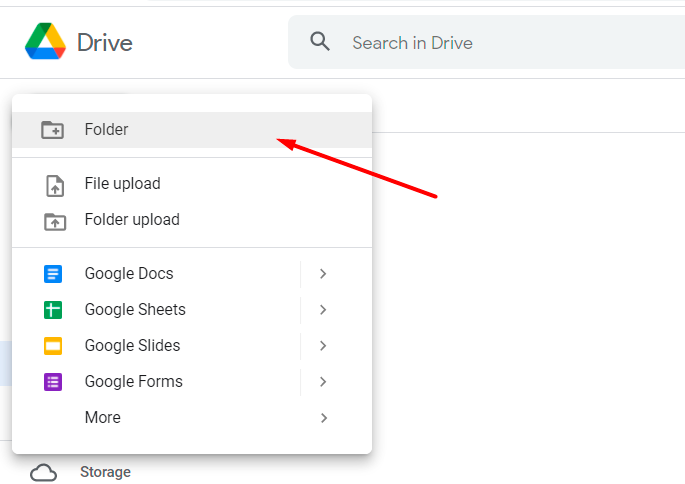Select the More menu entry text
The image size is (685, 484).
(x=102, y=418)
